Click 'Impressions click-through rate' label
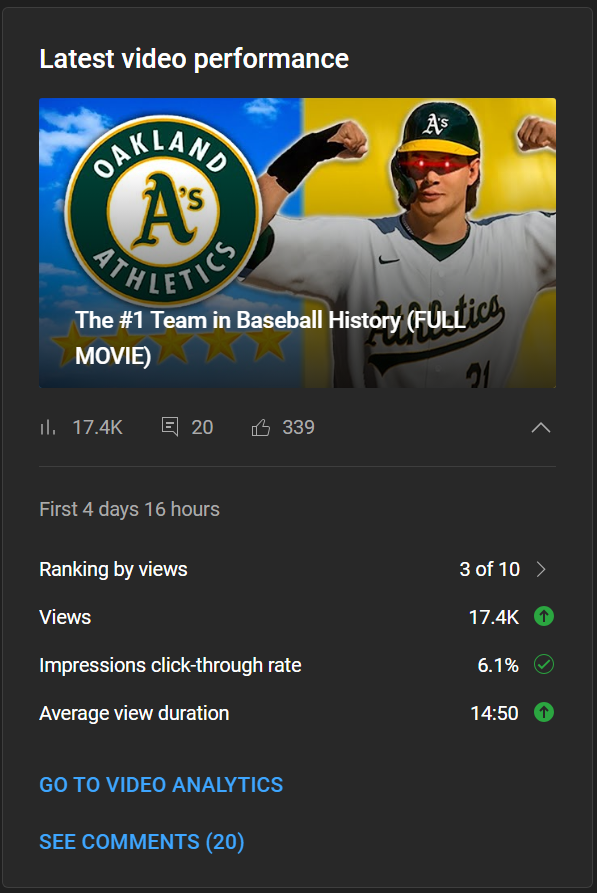The image size is (597, 893). (x=170, y=665)
